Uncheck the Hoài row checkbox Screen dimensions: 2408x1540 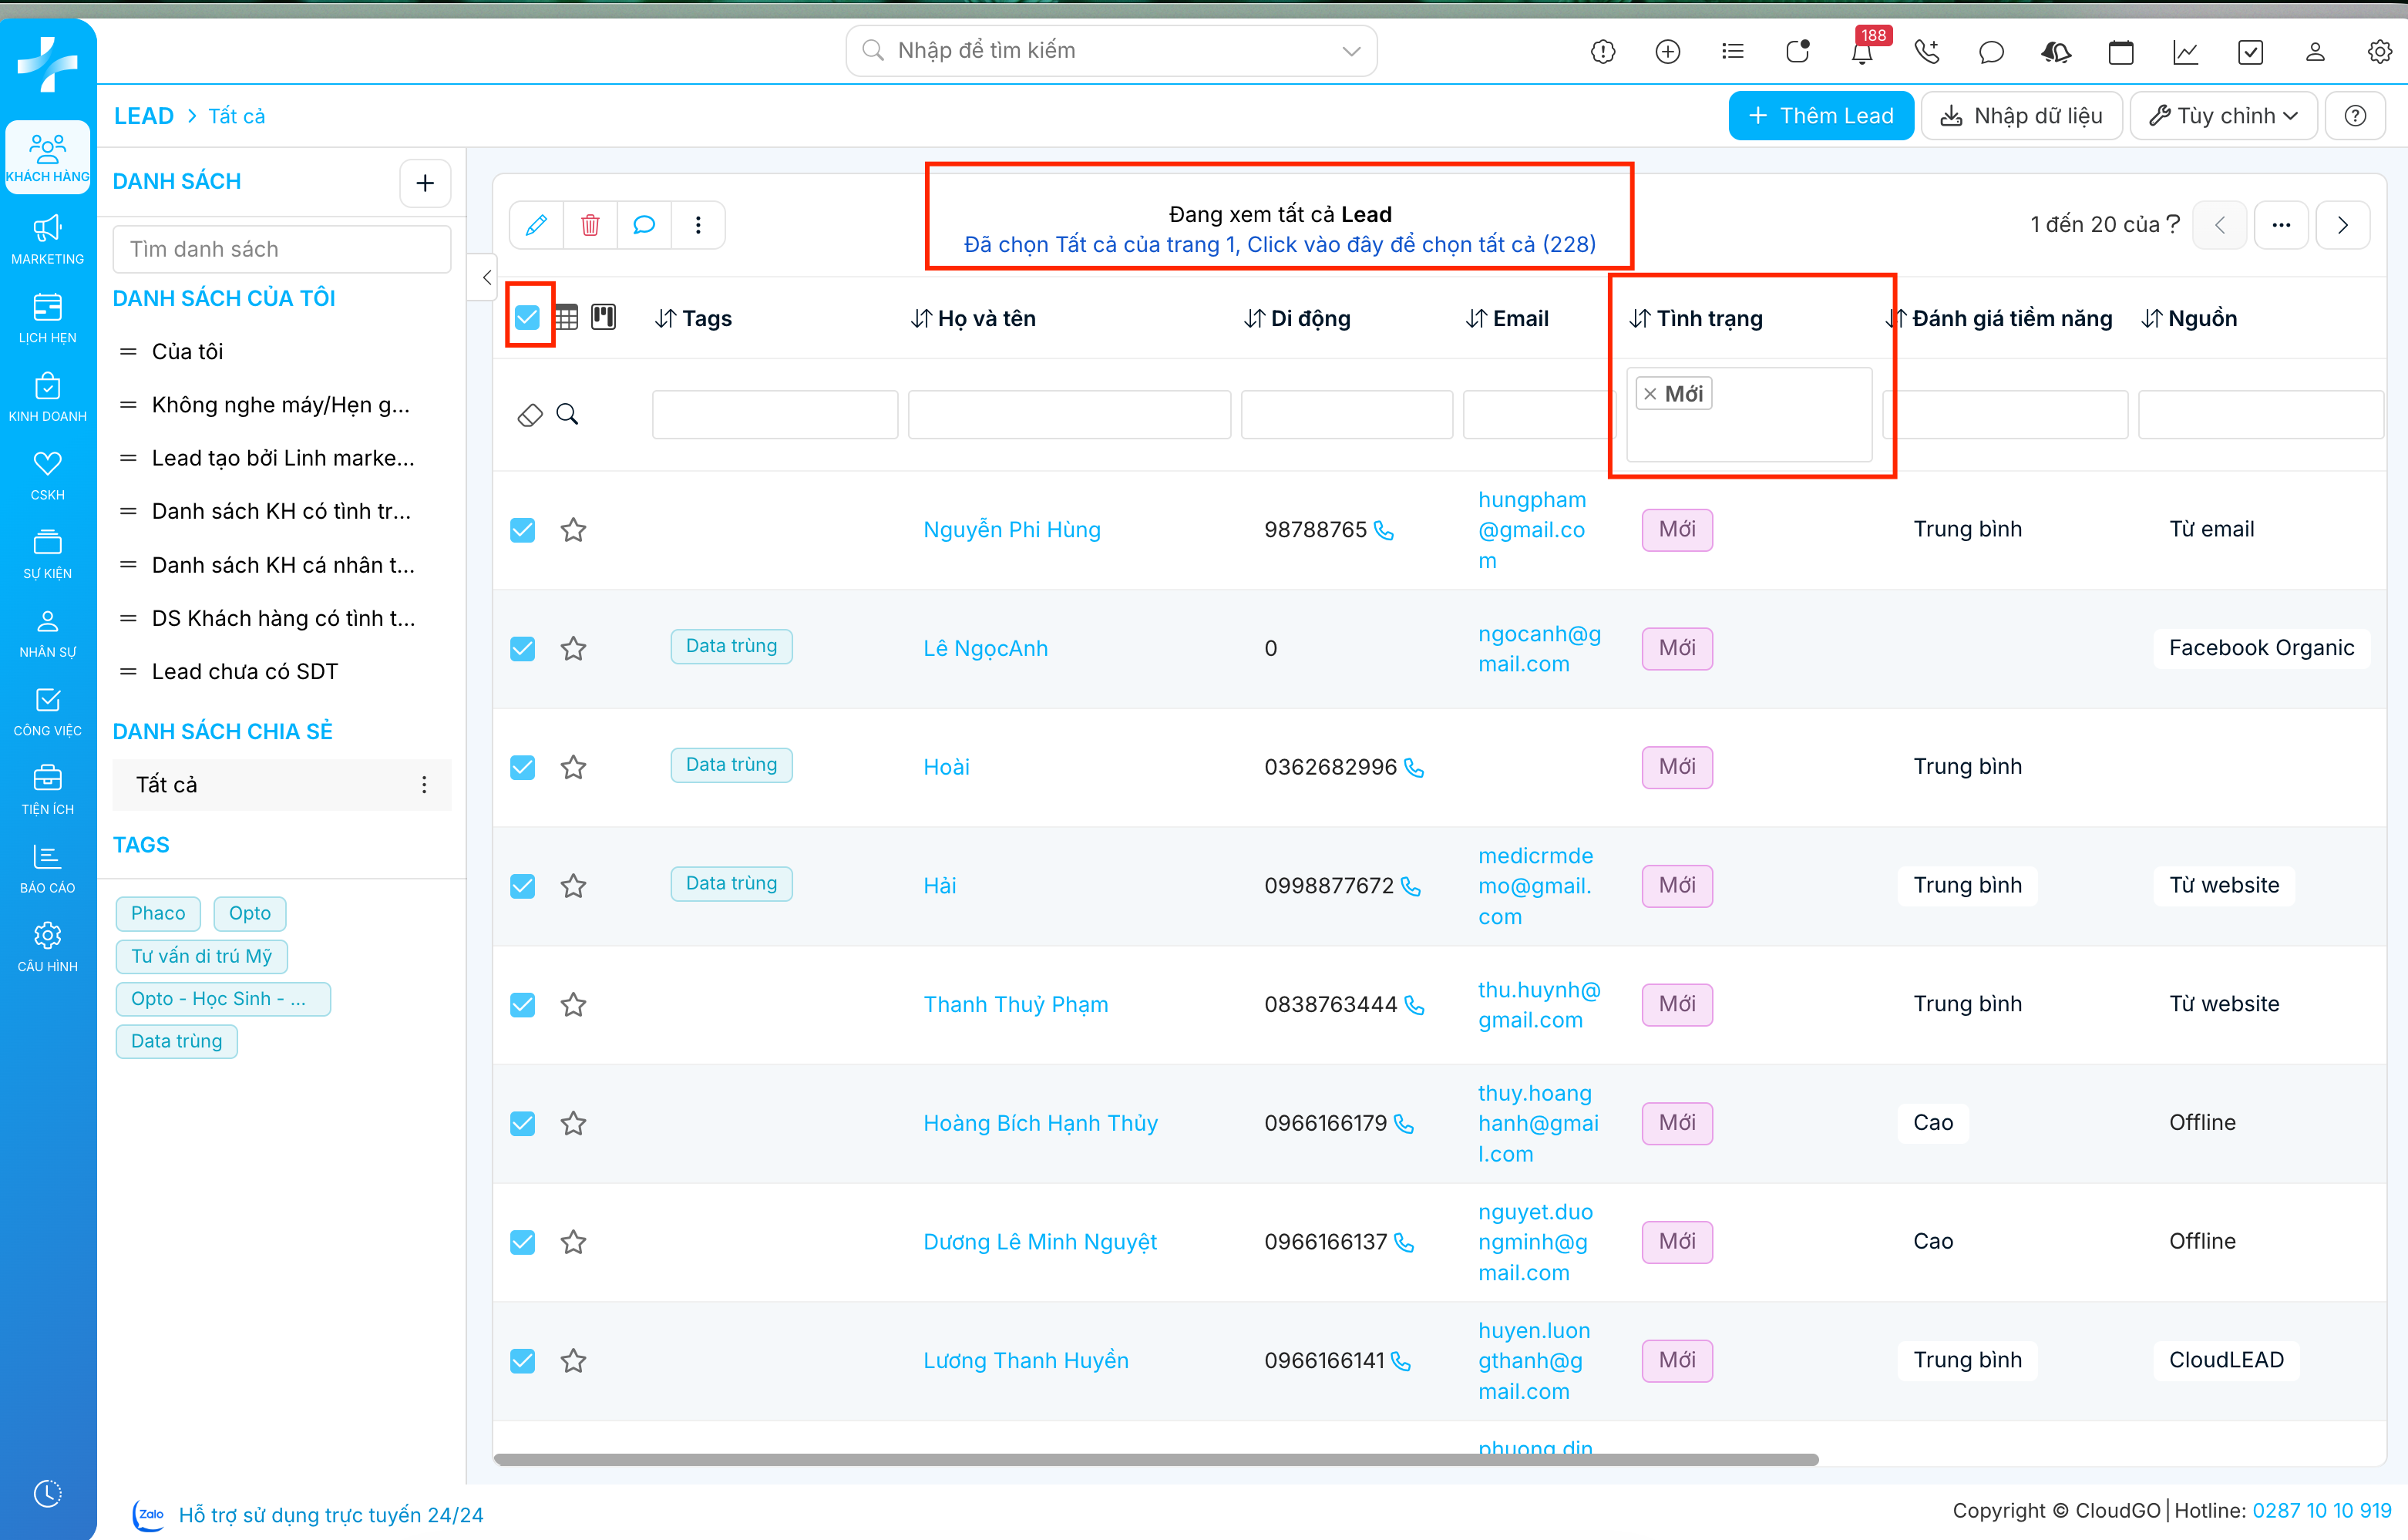click(522, 767)
